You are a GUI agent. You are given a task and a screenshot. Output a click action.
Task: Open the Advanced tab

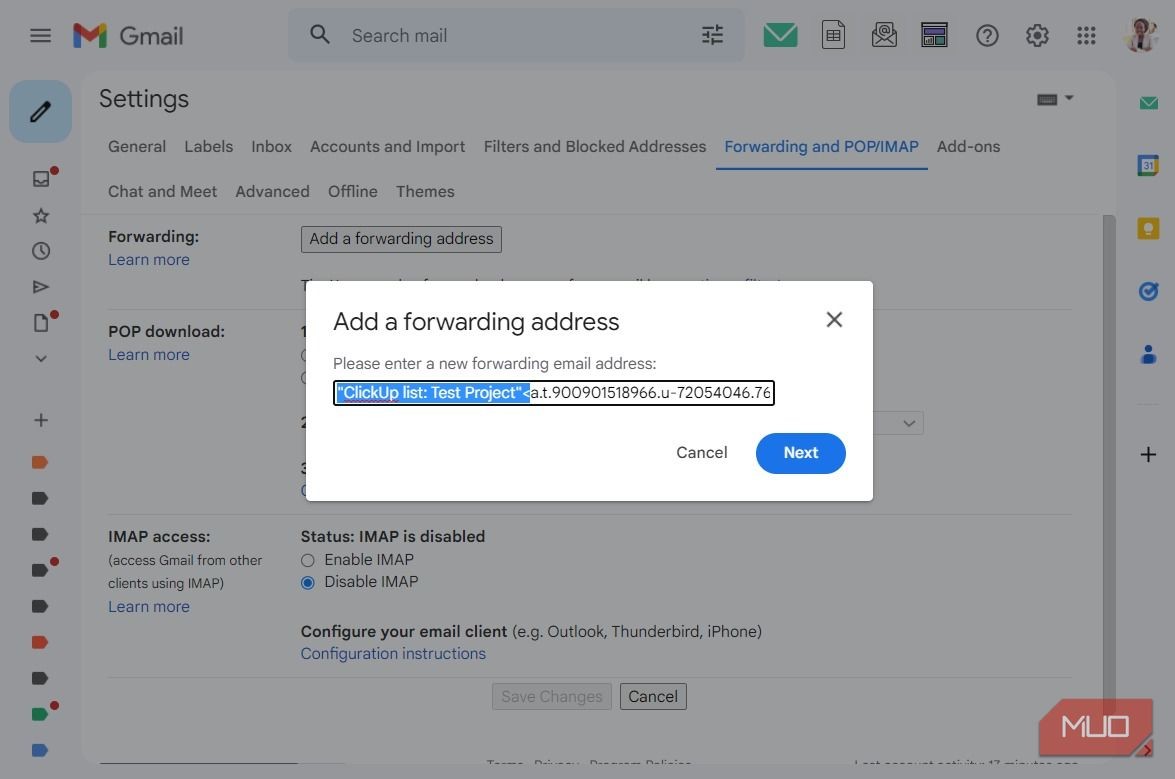[272, 192]
